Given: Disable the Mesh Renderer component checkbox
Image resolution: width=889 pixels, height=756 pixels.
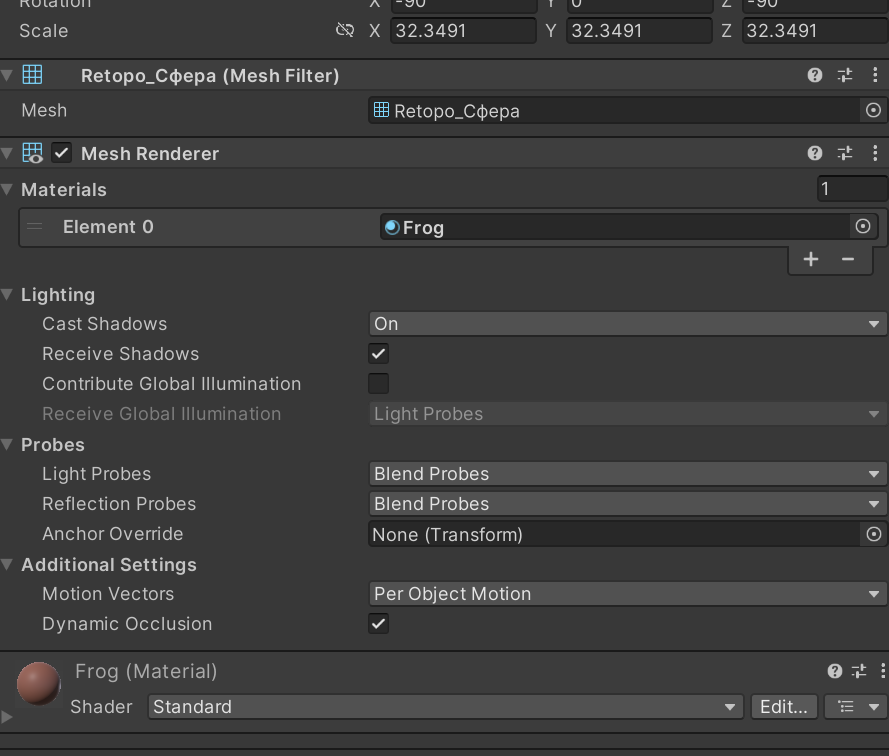Looking at the screenshot, I should (x=62, y=153).
